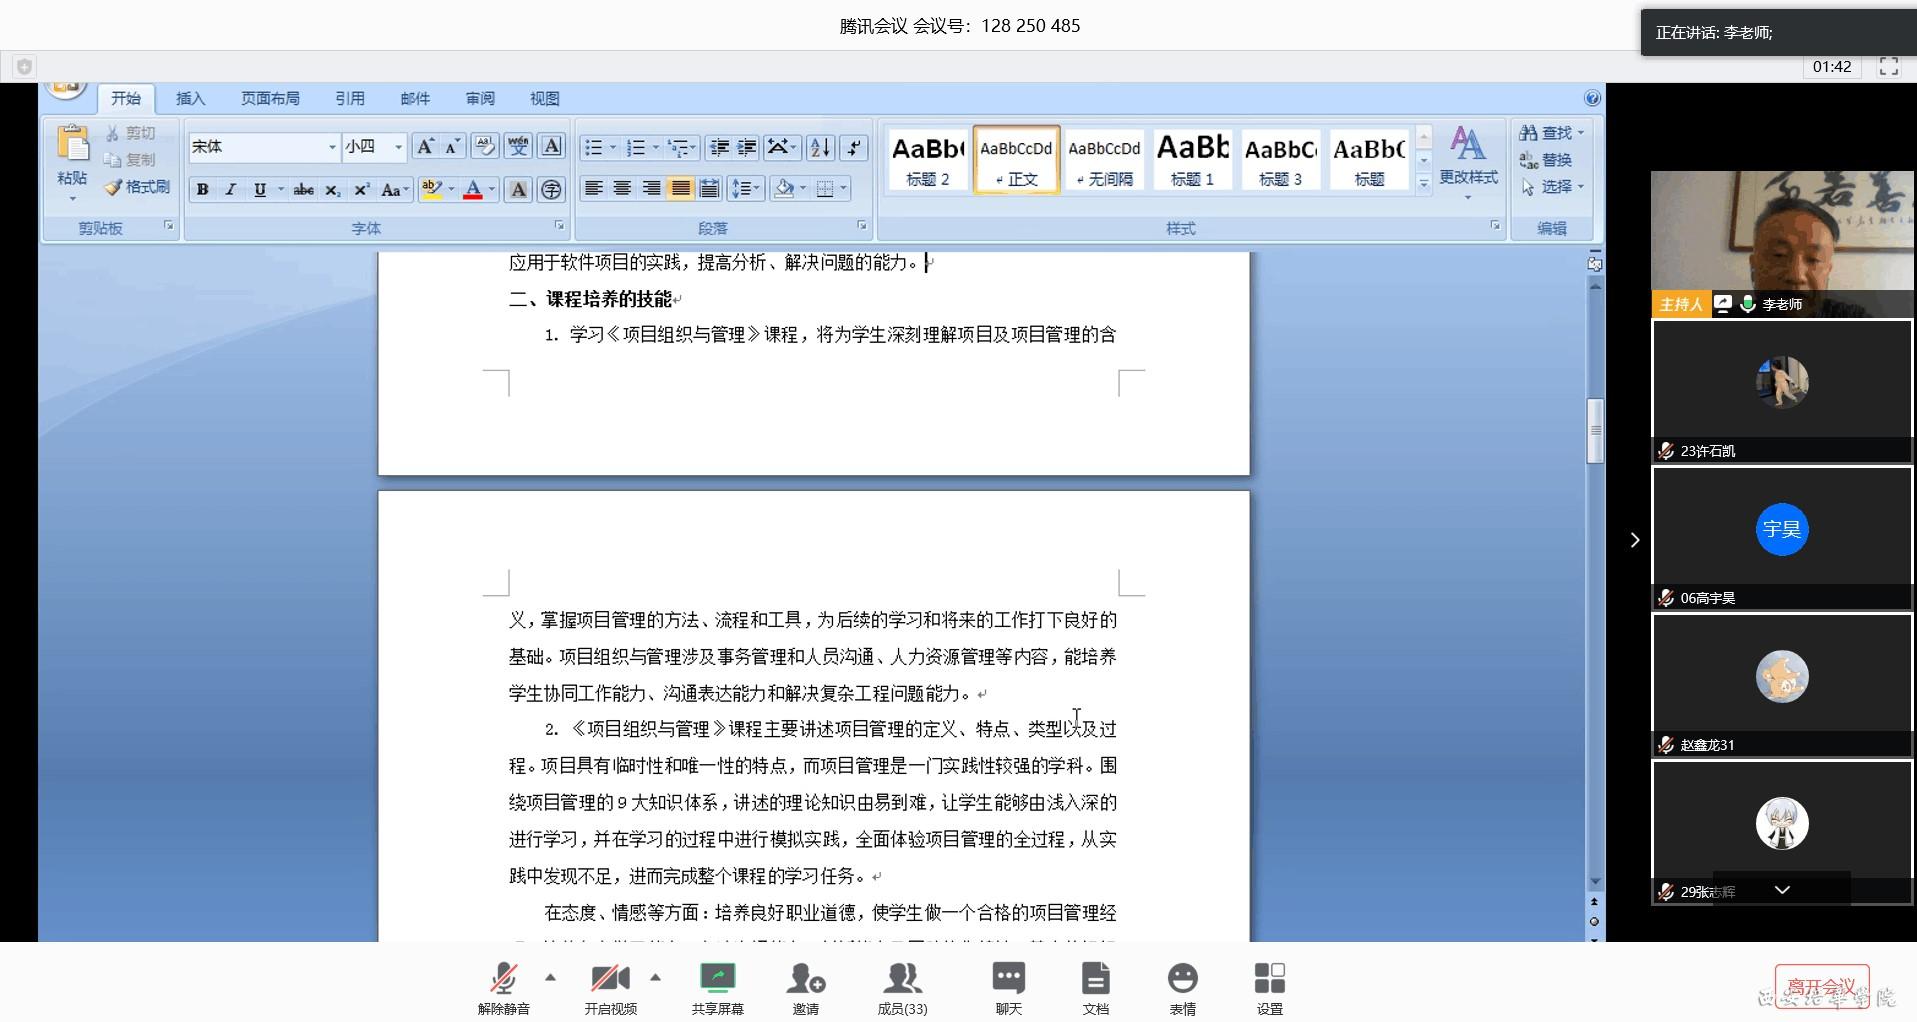
Task: Open the Invite (邀请) dialog
Action: pos(805,978)
